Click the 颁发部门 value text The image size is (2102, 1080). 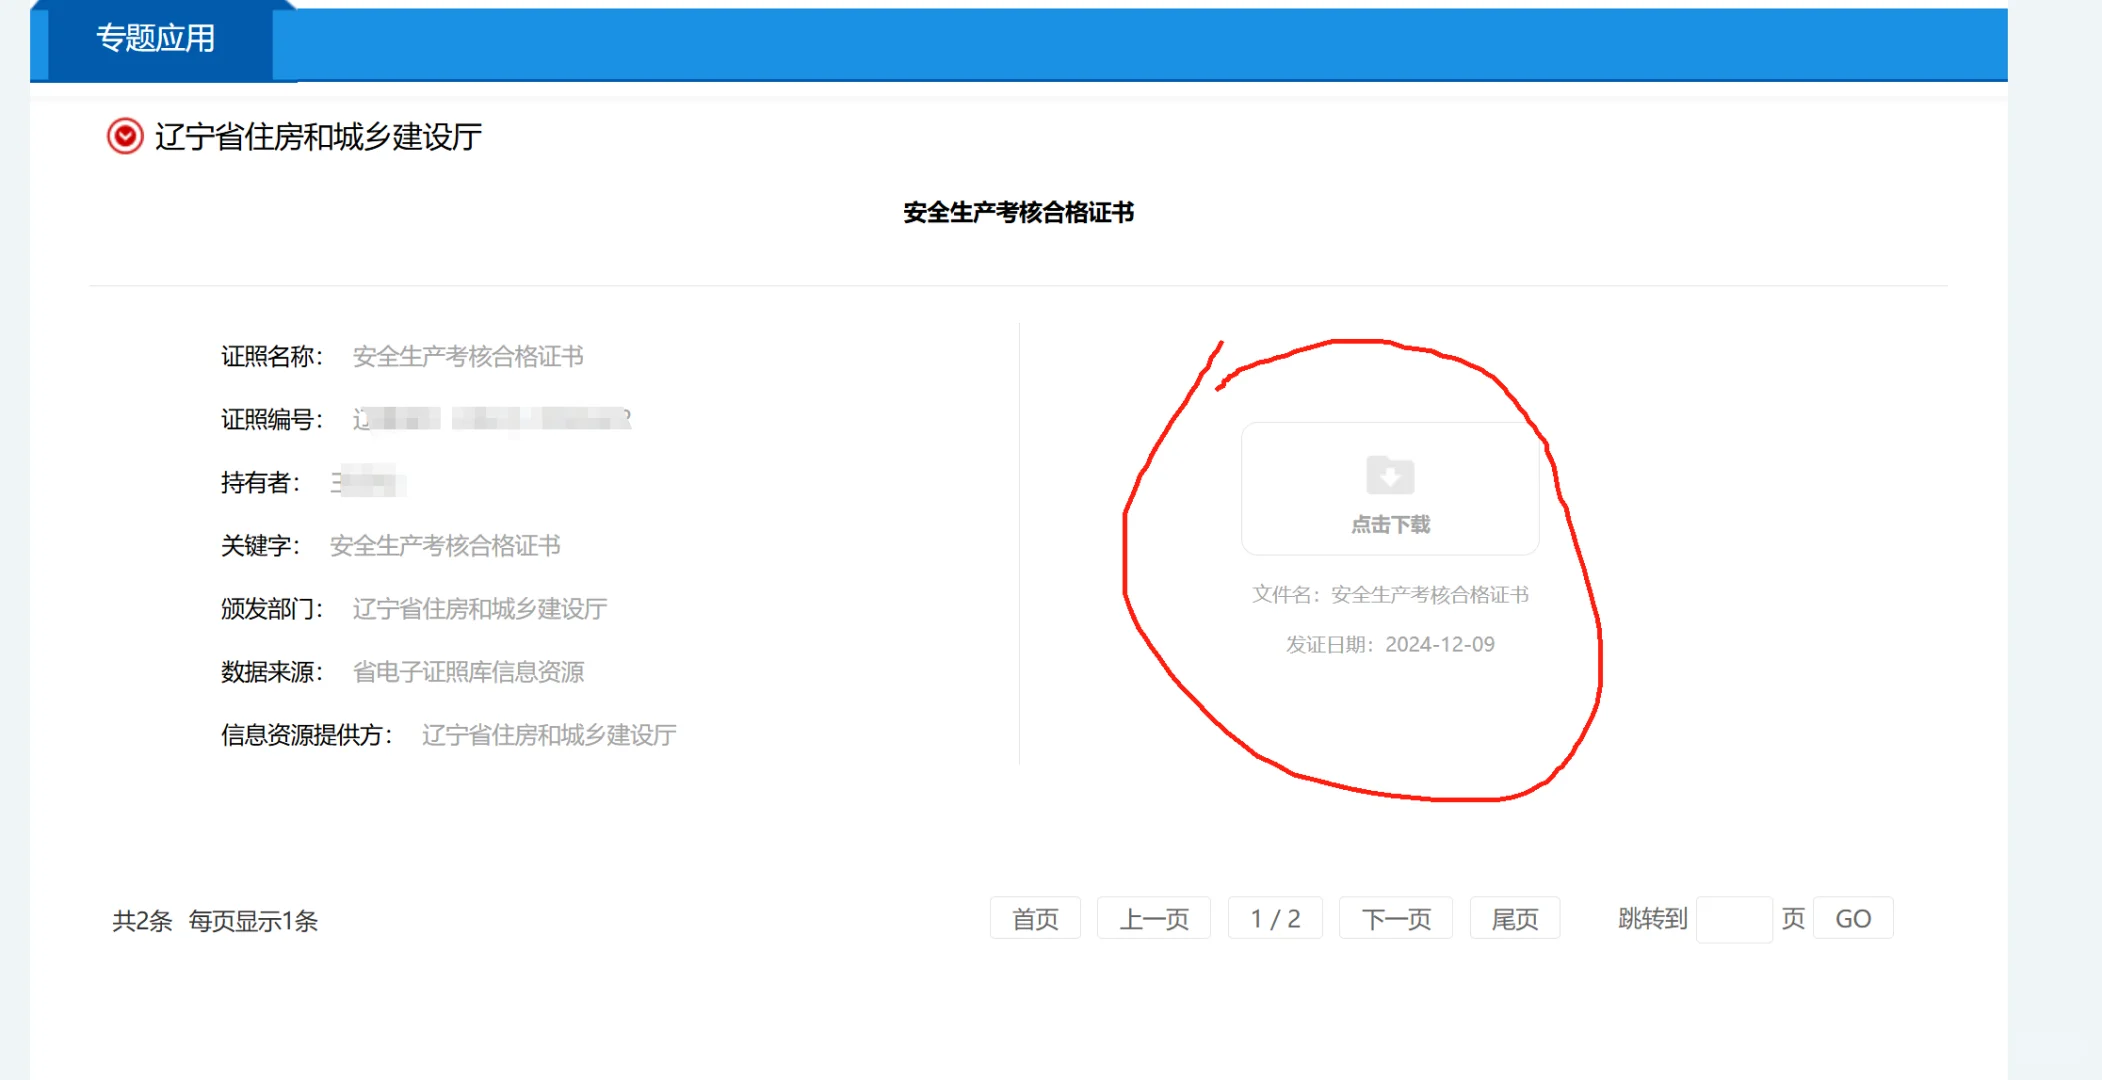click(x=480, y=609)
